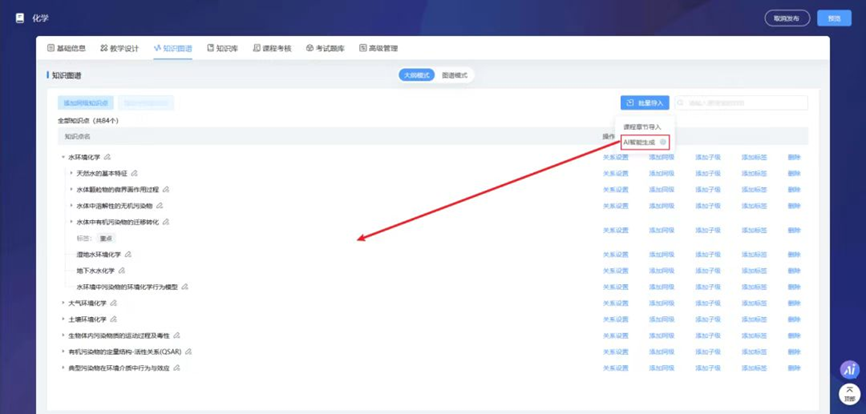866x414 pixels.
Task: Collapse the 水环境化学 tree node
Action: pyautogui.click(x=63, y=157)
